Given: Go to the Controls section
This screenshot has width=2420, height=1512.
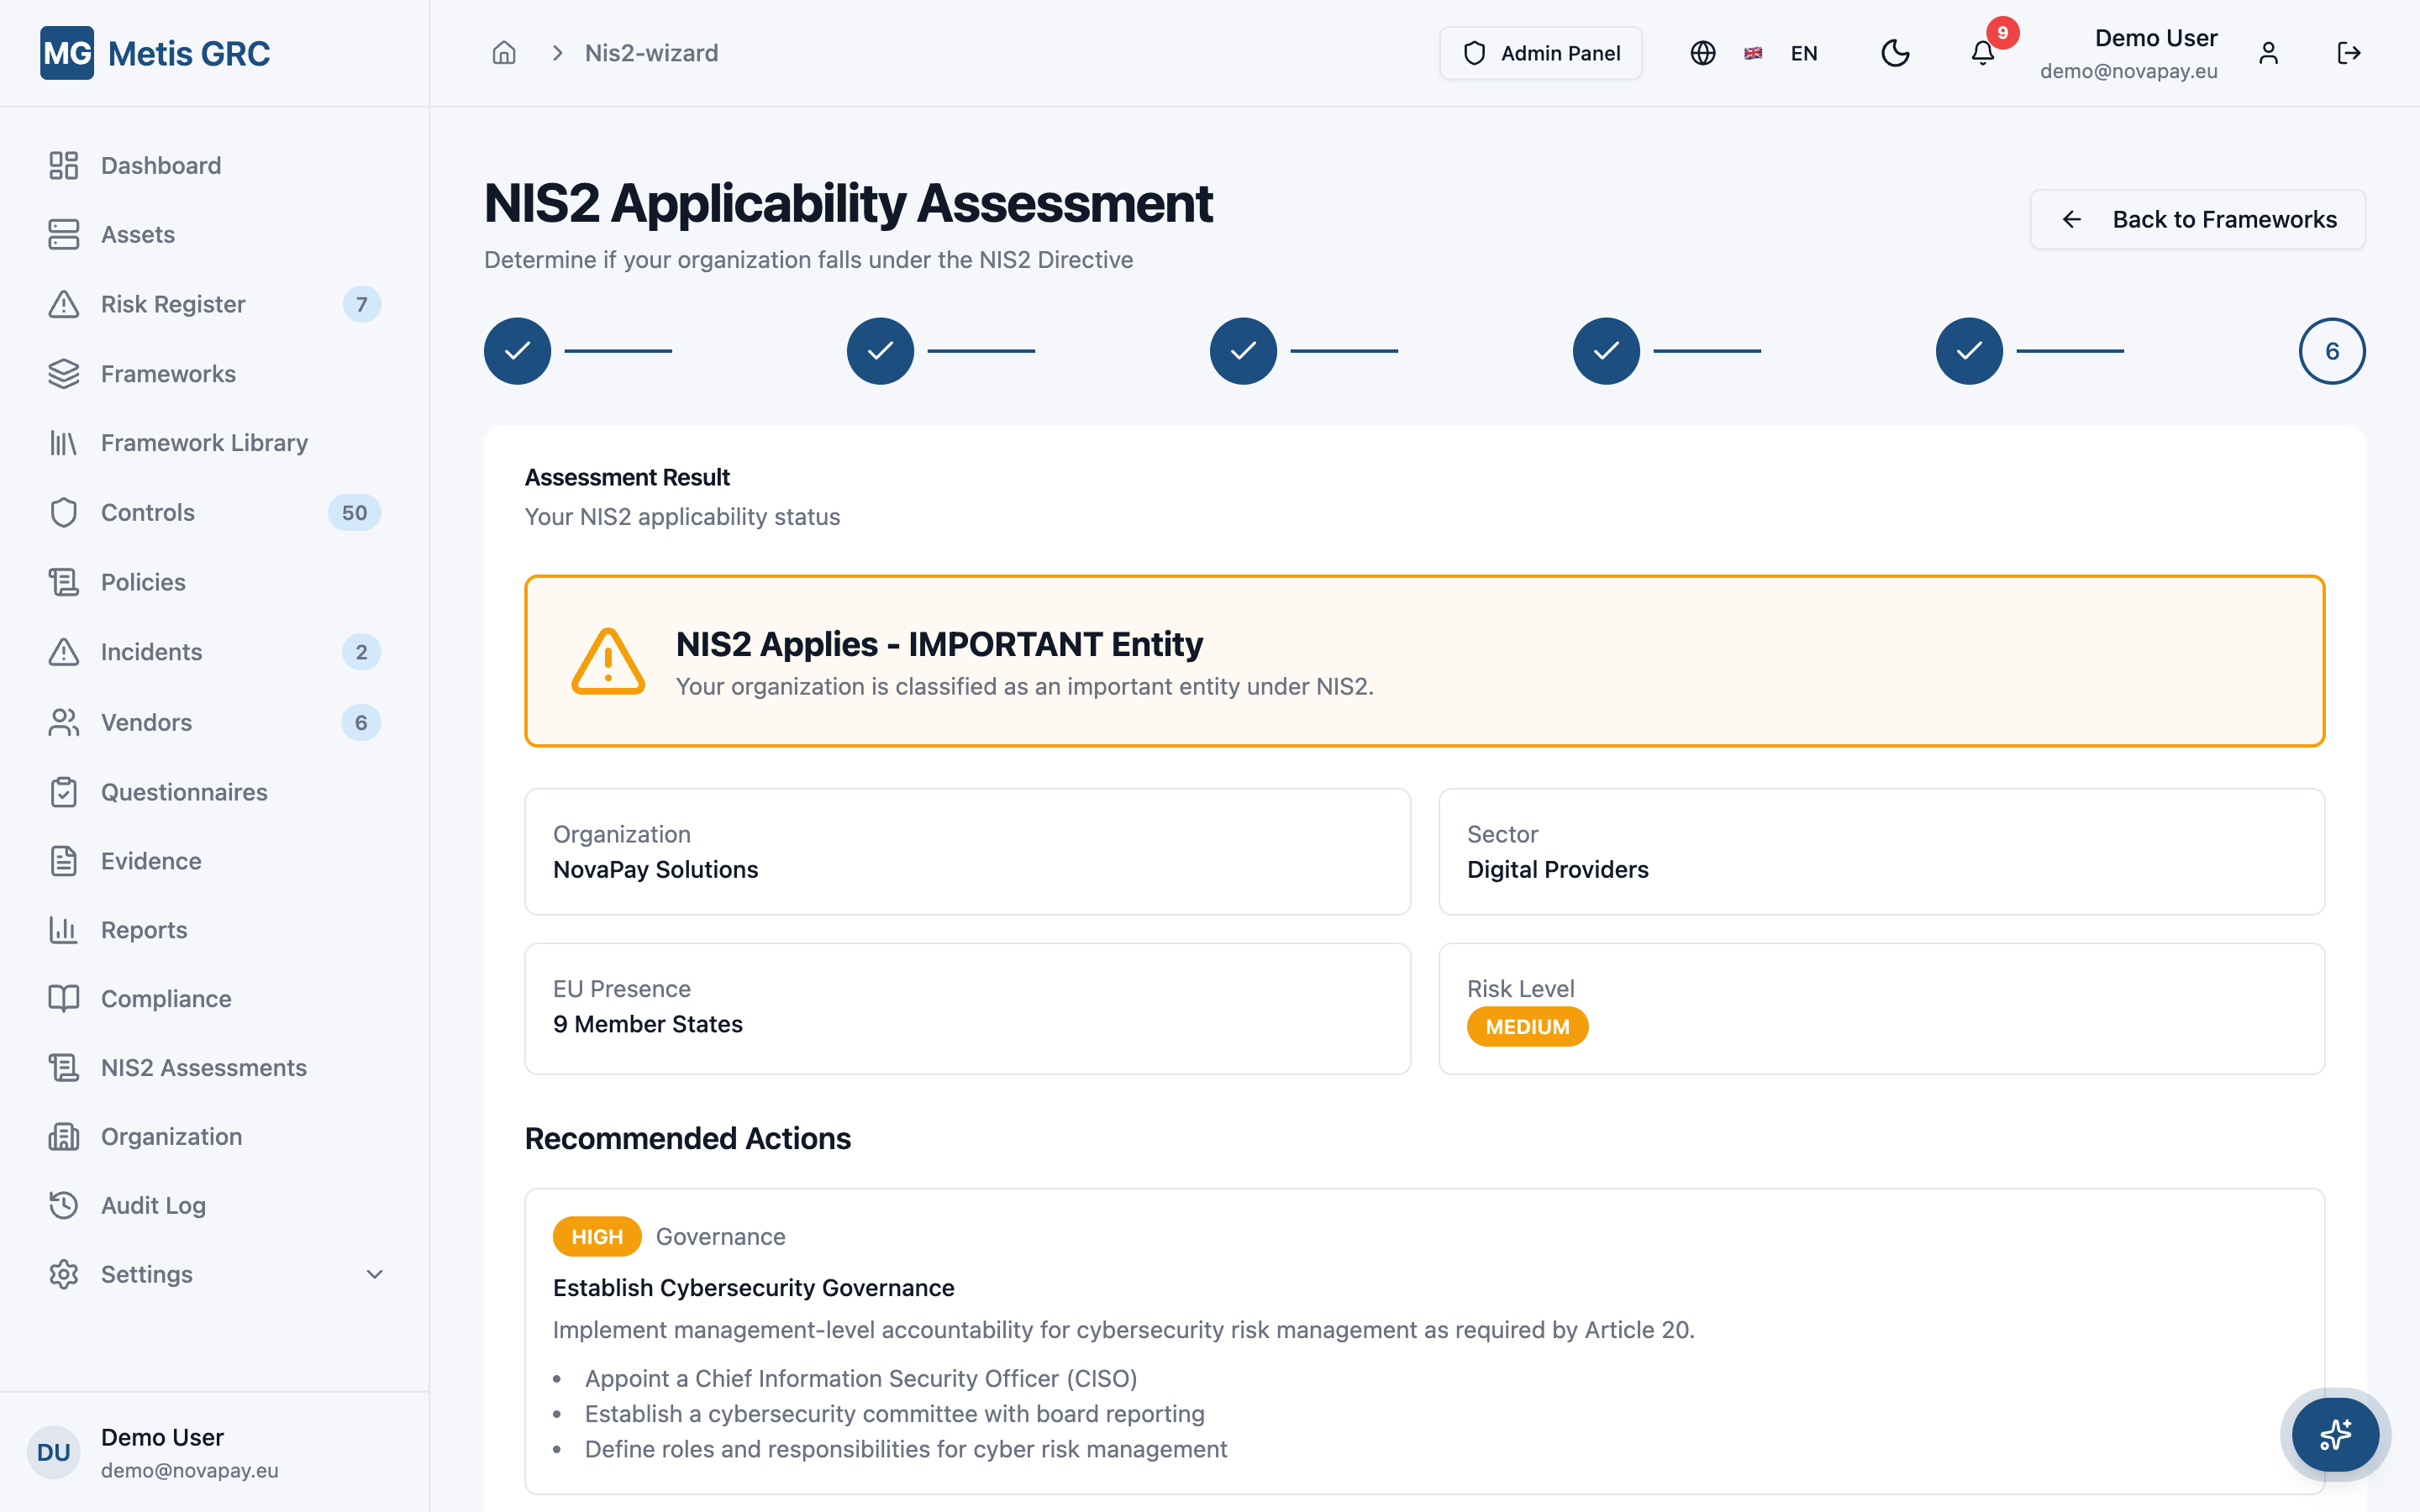Looking at the screenshot, I should click(x=148, y=512).
